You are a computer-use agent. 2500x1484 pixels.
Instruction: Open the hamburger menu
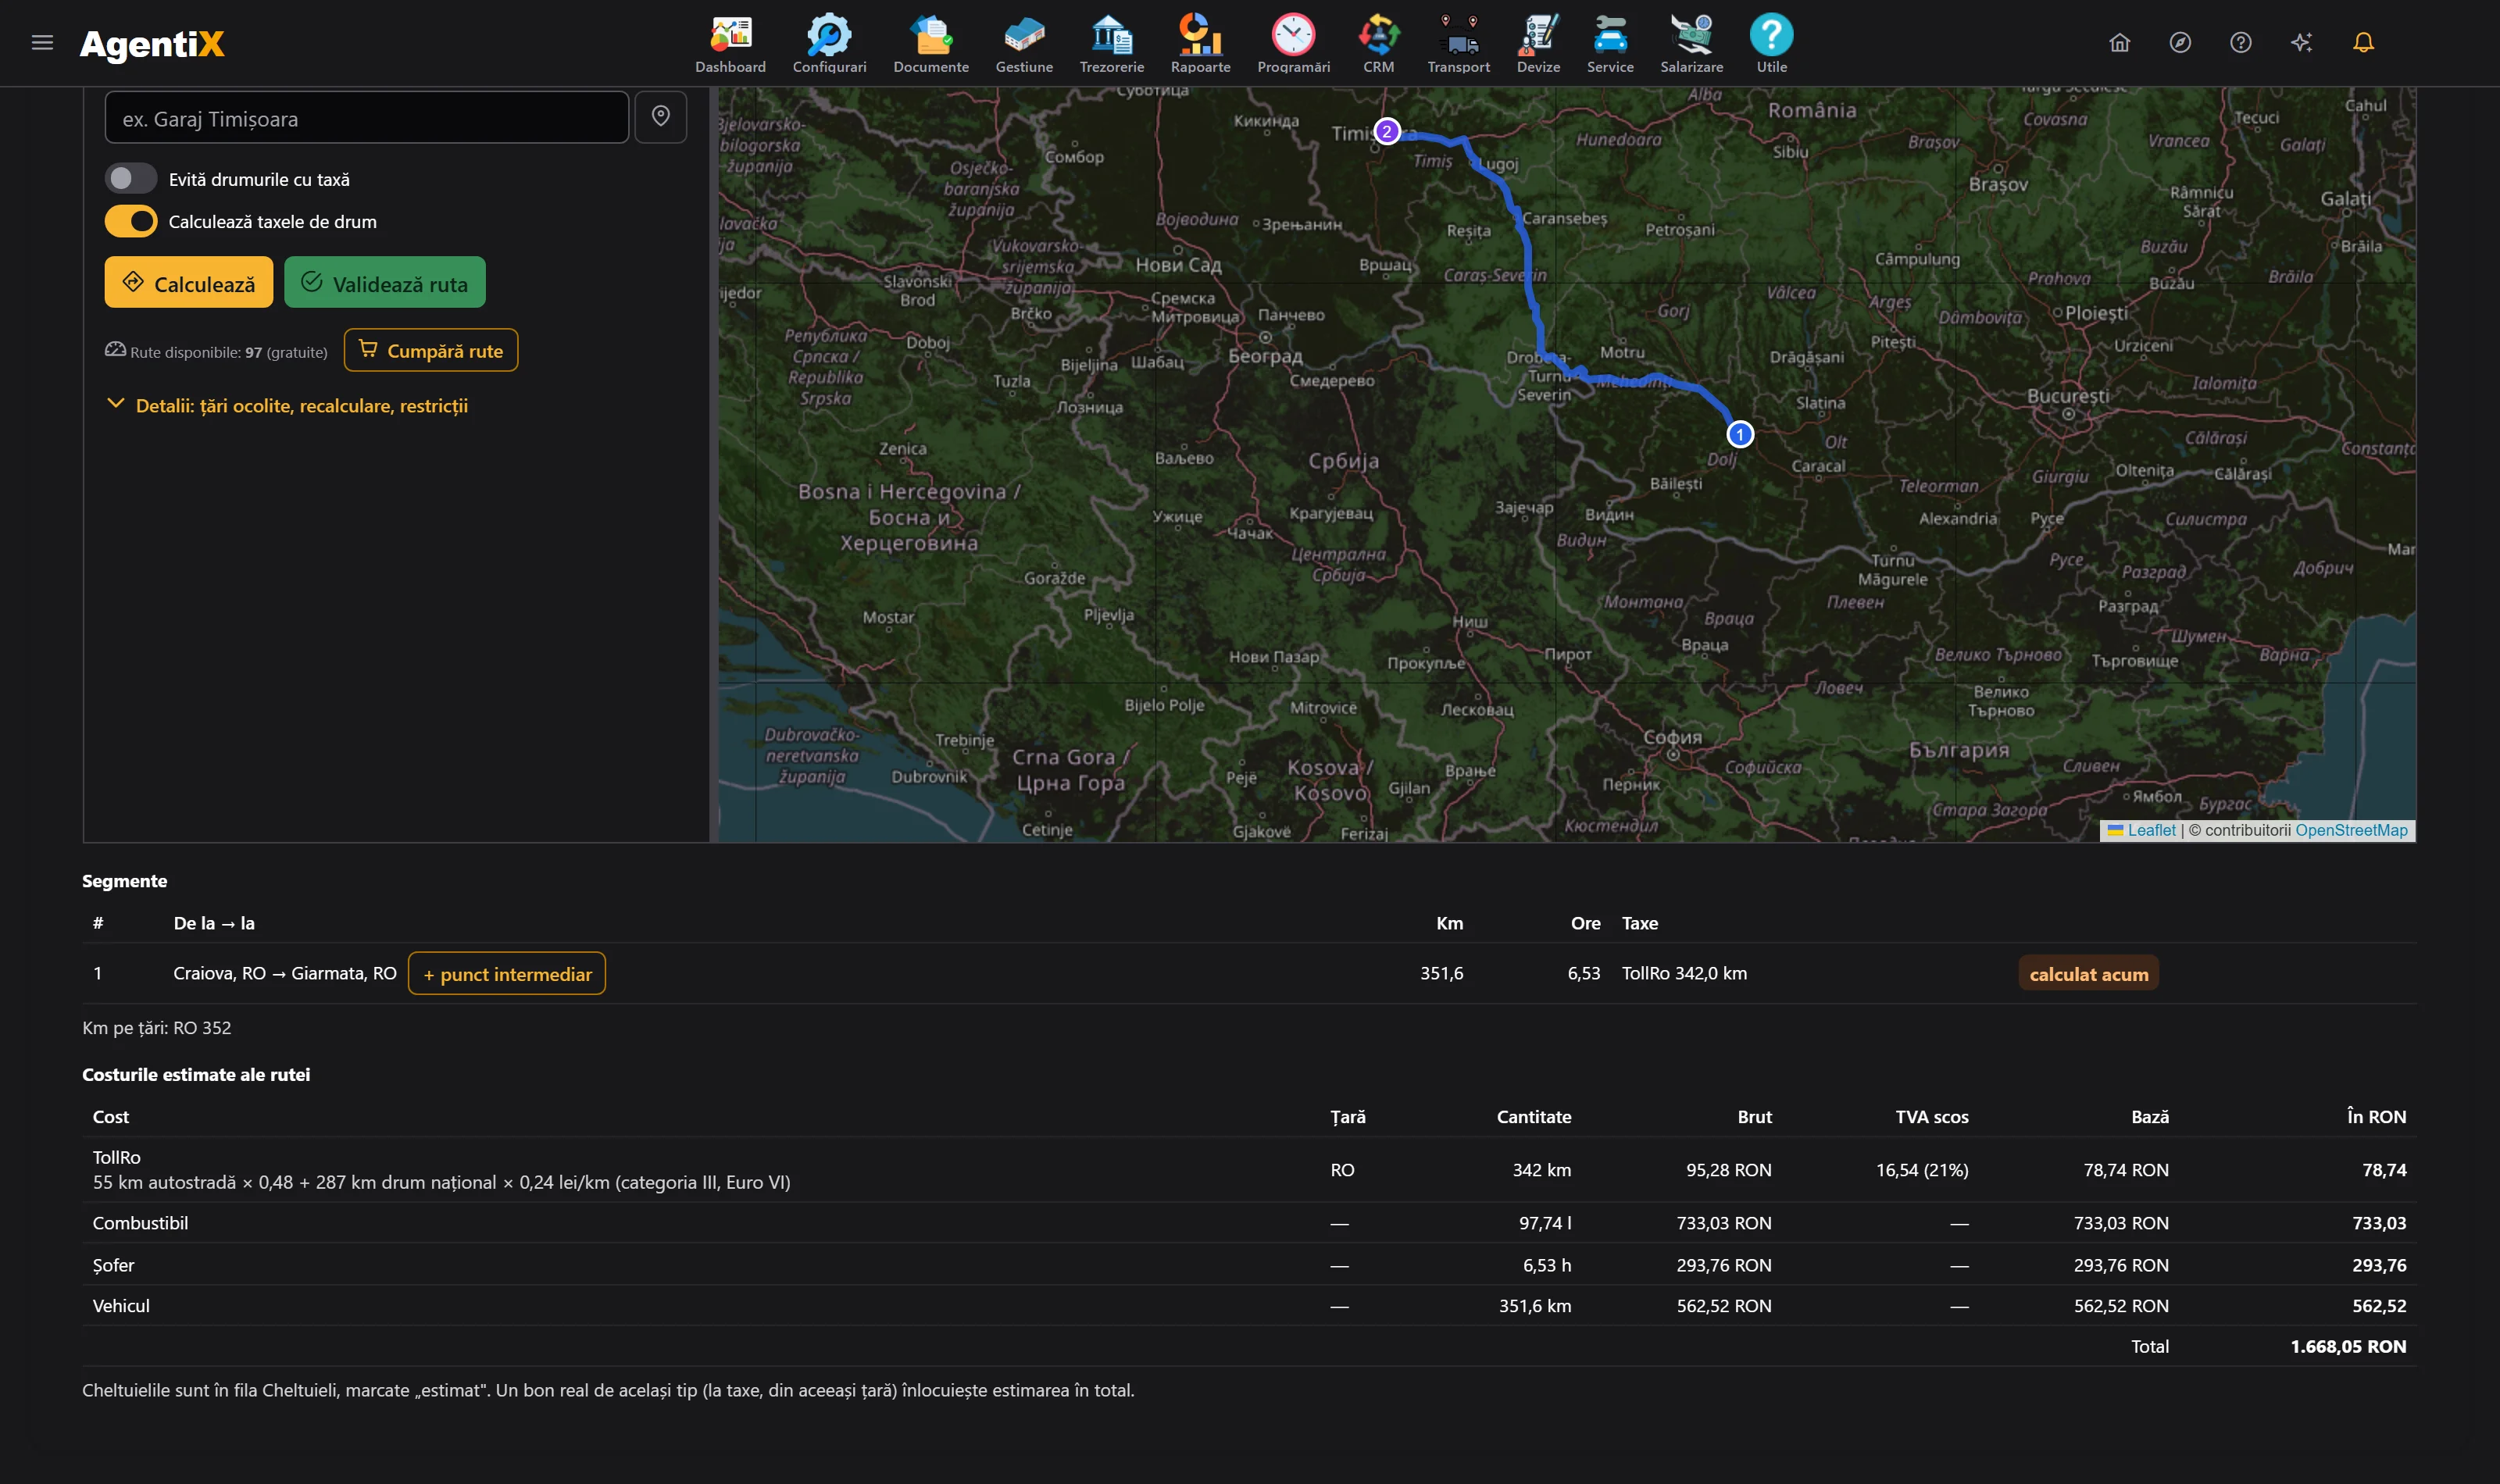click(x=42, y=42)
